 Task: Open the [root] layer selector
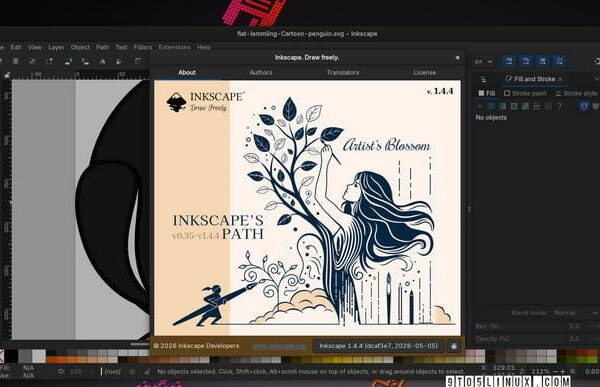[x=112, y=372]
